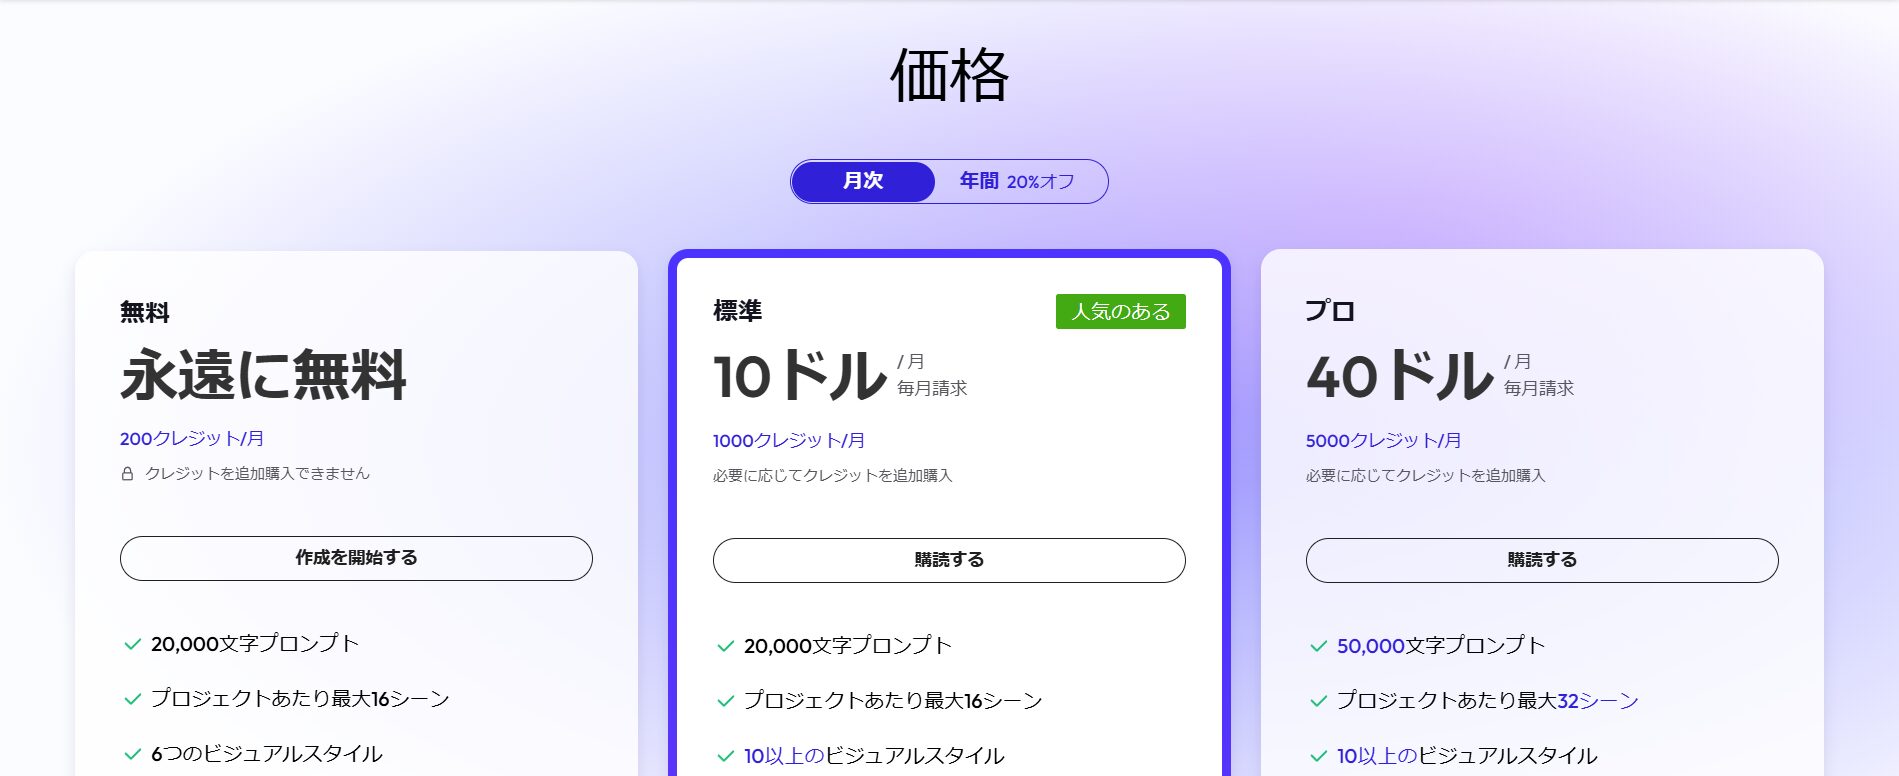Image resolution: width=1899 pixels, height=776 pixels.
Task: Switch billing to 年間 20%オフ
Action: [1017, 181]
